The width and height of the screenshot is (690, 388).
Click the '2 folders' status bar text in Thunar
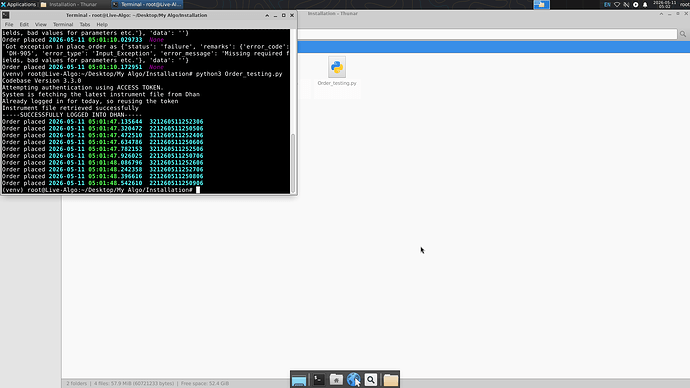click(x=77, y=384)
